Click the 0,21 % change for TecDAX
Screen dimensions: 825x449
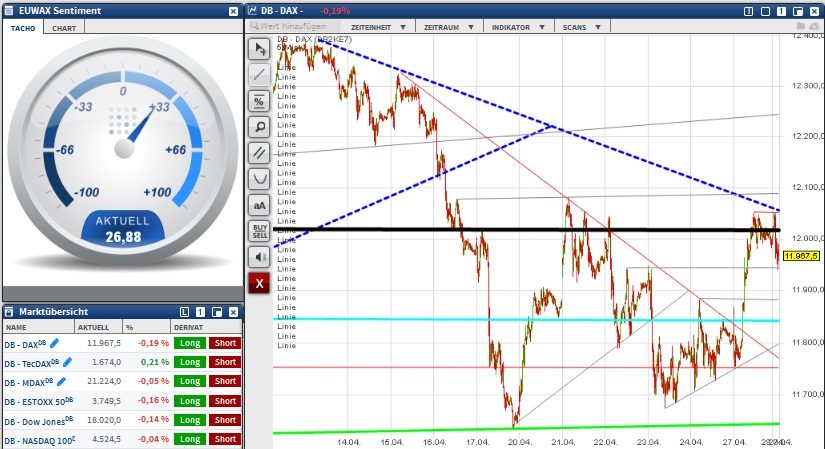point(155,362)
